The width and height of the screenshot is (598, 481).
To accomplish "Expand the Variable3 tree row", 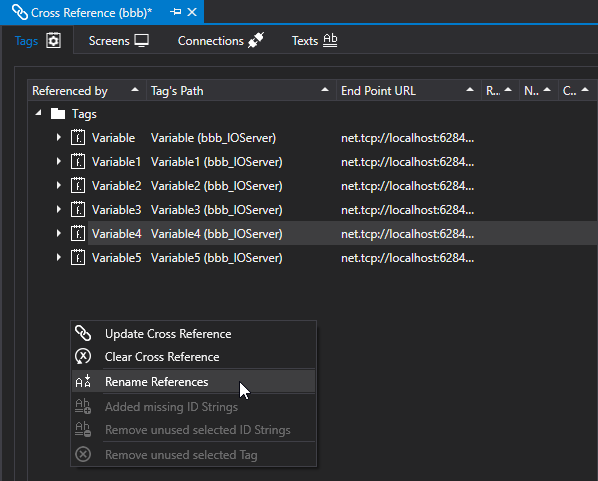I will [58, 209].
